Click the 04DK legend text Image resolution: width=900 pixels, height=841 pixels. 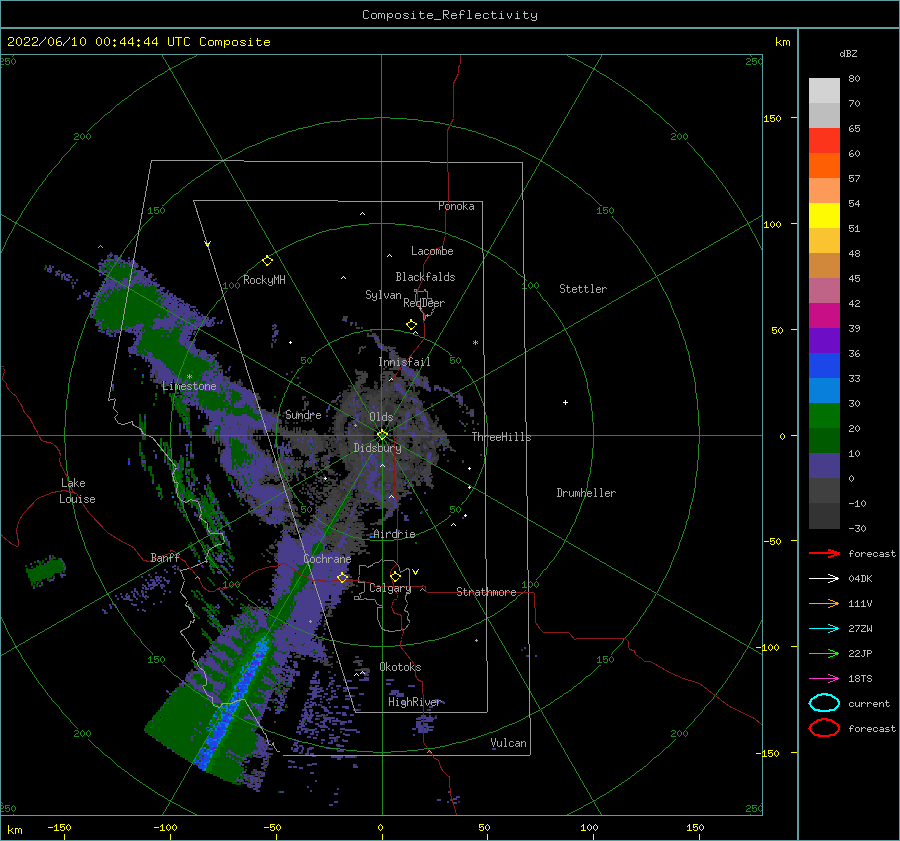tap(860, 579)
